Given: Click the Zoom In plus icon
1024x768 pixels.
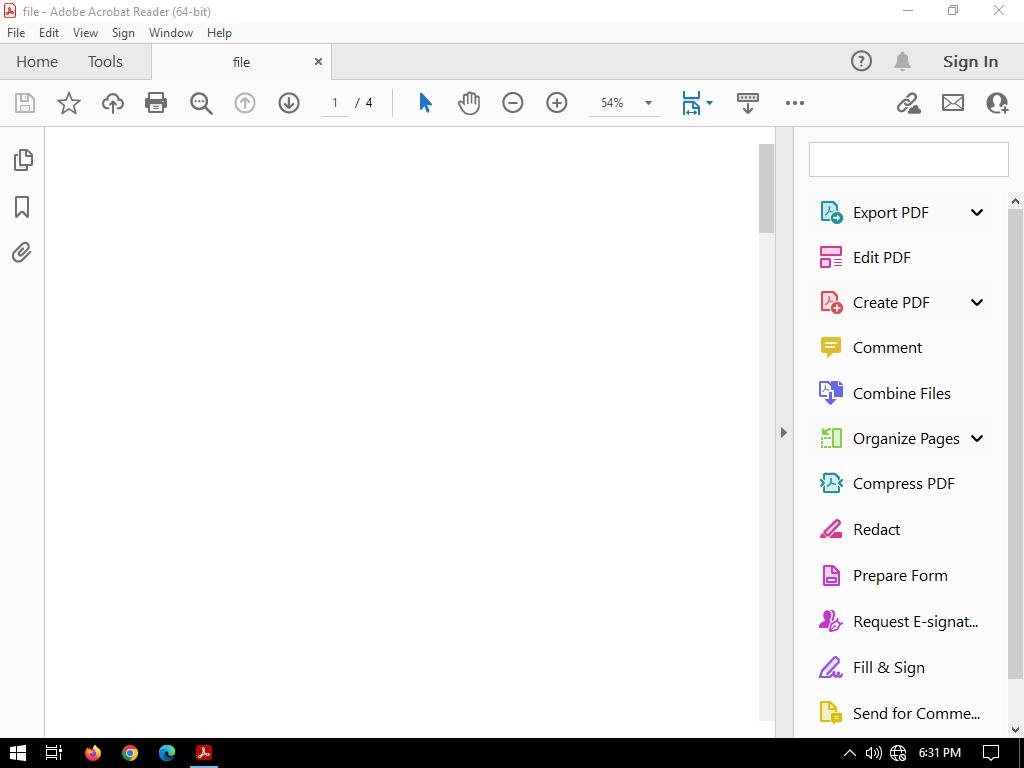Looking at the screenshot, I should tap(557, 103).
